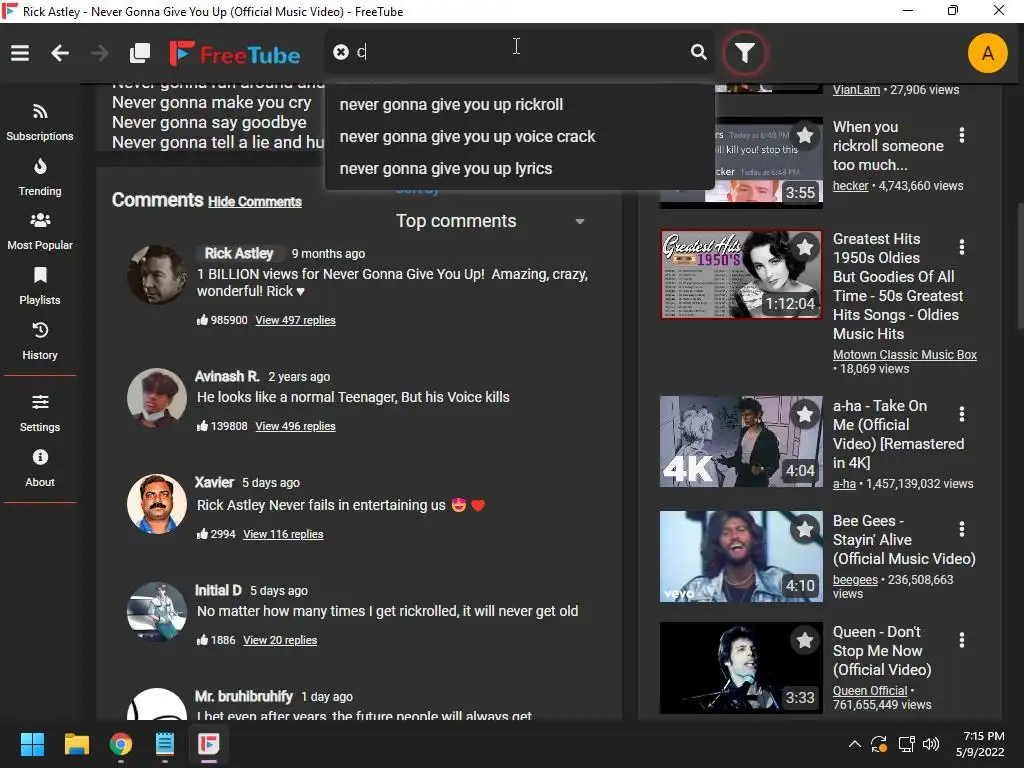Open the Queen Official channel link
This screenshot has width=1024, height=768.
click(x=870, y=691)
